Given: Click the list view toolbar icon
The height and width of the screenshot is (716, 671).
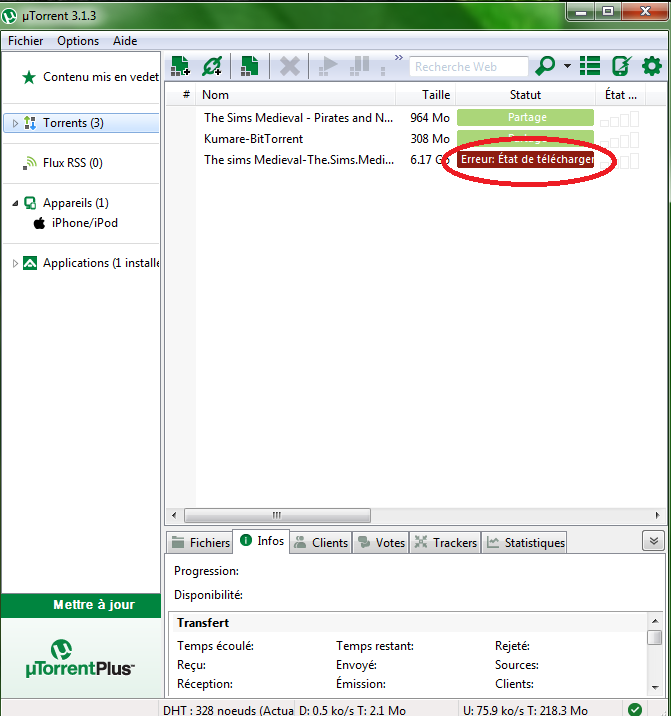Looking at the screenshot, I should (590, 66).
